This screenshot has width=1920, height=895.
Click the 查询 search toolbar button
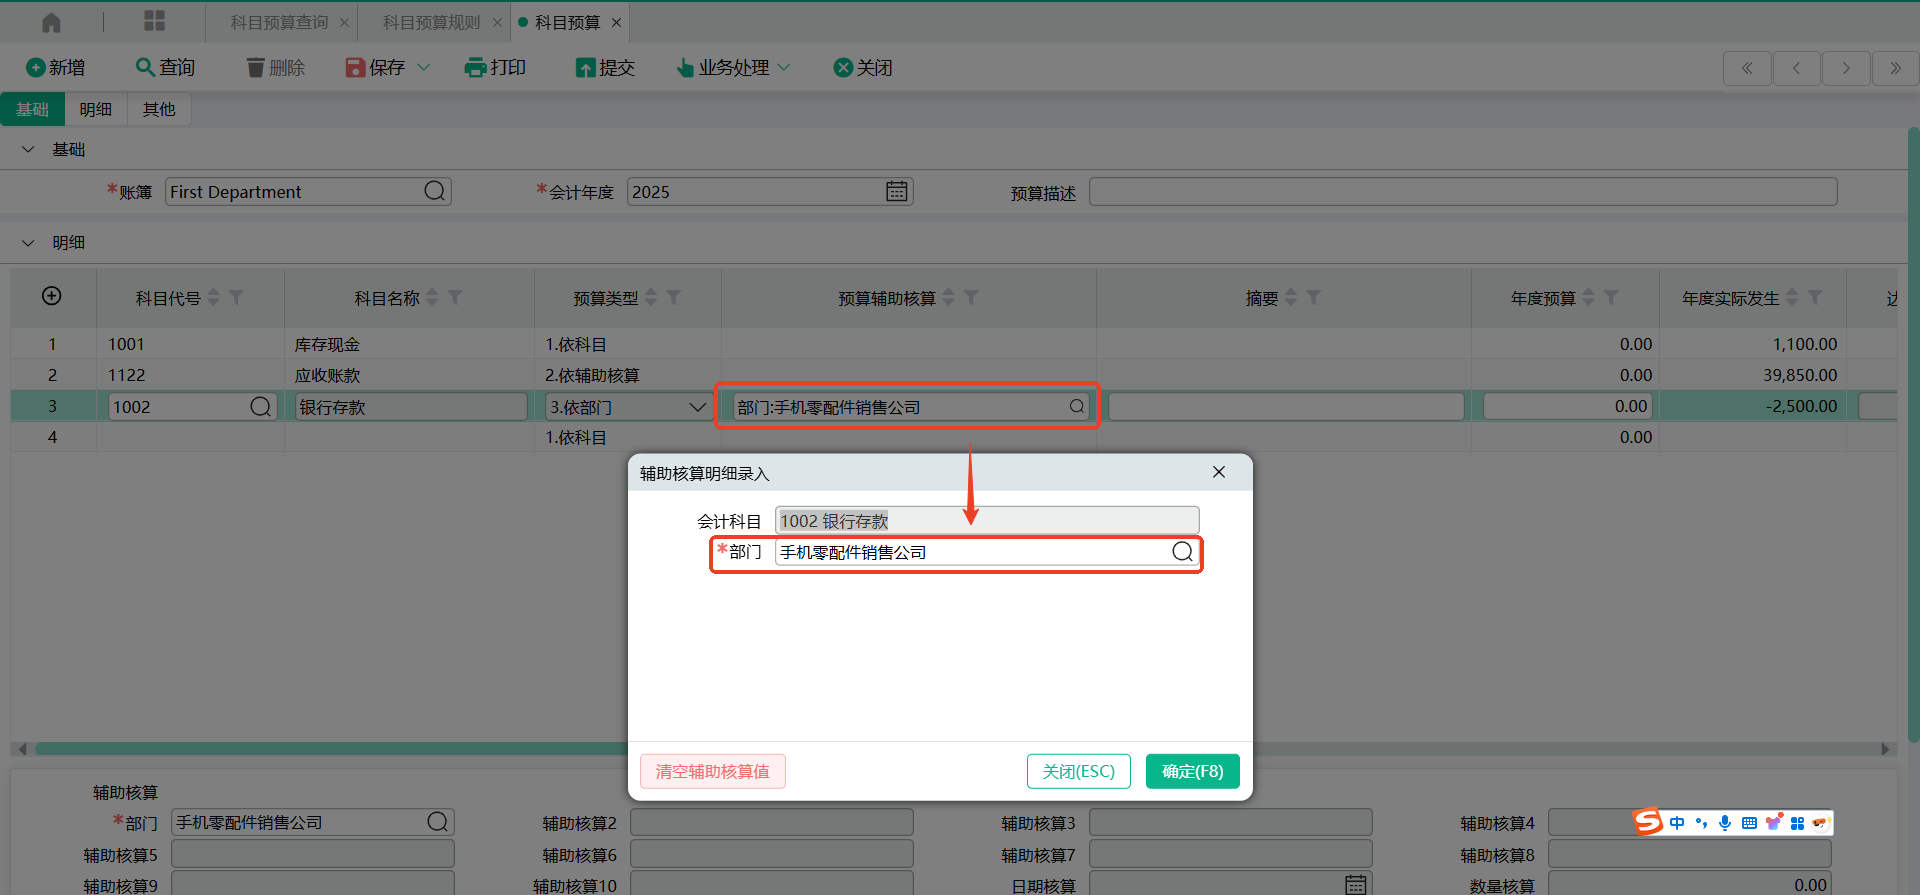coord(165,67)
